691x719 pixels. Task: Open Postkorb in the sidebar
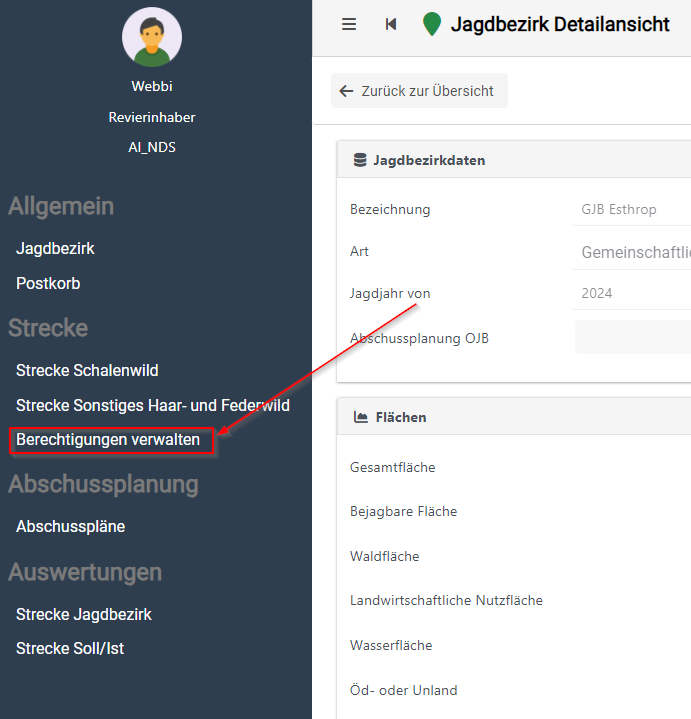click(x=48, y=283)
